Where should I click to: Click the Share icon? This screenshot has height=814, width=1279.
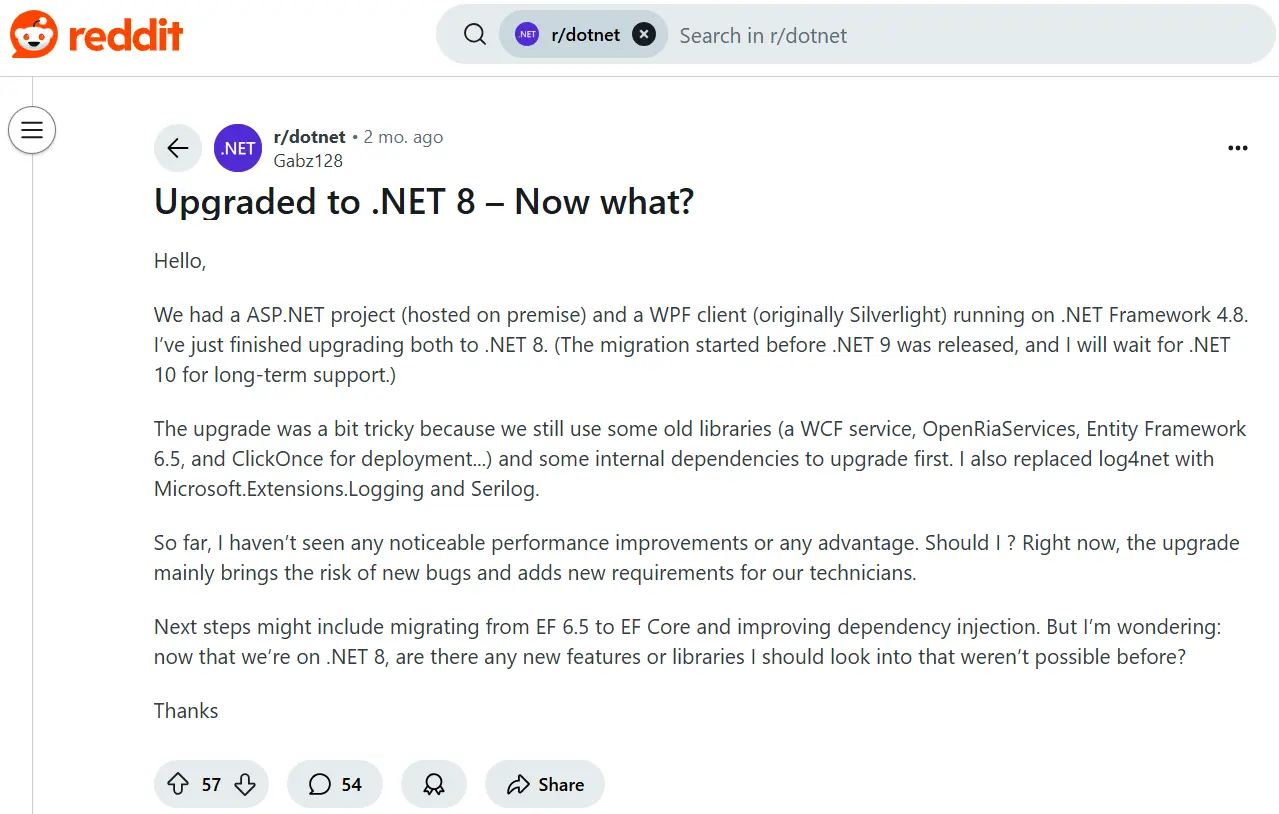519,784
